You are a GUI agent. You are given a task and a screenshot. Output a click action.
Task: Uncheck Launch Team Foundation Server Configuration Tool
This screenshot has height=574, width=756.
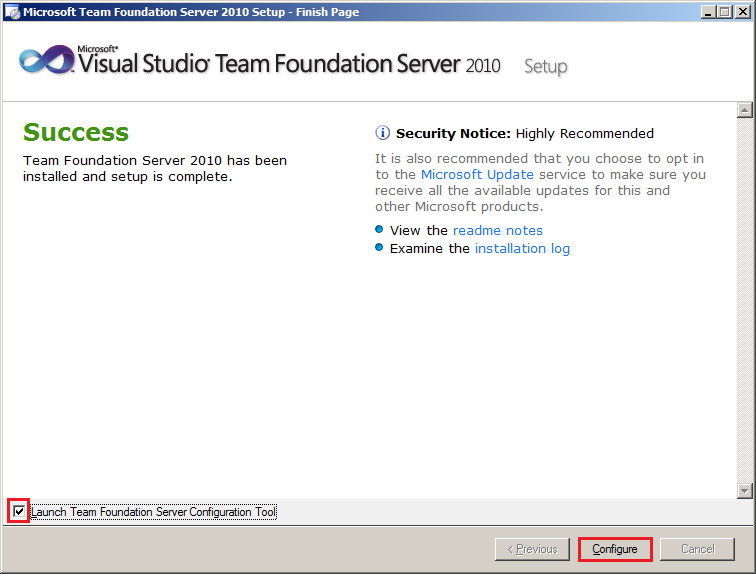pyautogui.click(x=19, y=511)
